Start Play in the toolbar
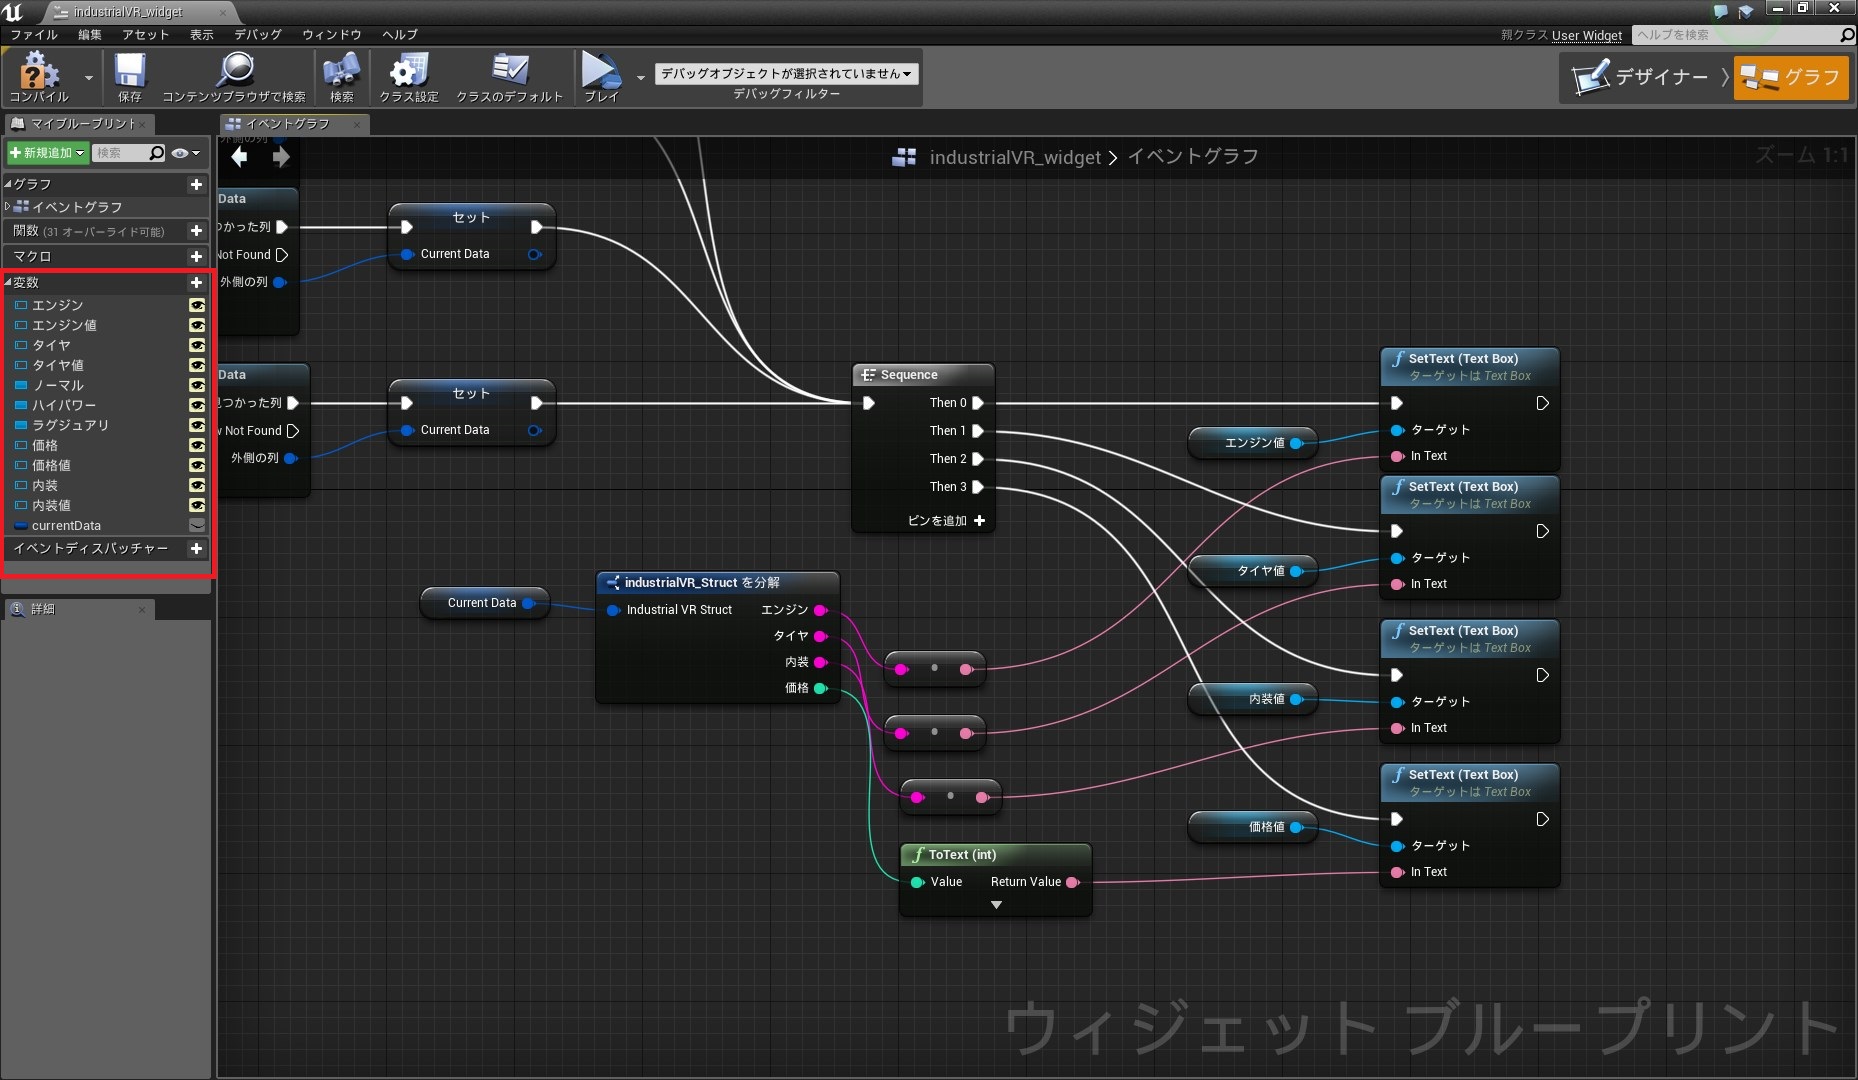This screenshot has height=1080, width=1858. click(602, 77)
